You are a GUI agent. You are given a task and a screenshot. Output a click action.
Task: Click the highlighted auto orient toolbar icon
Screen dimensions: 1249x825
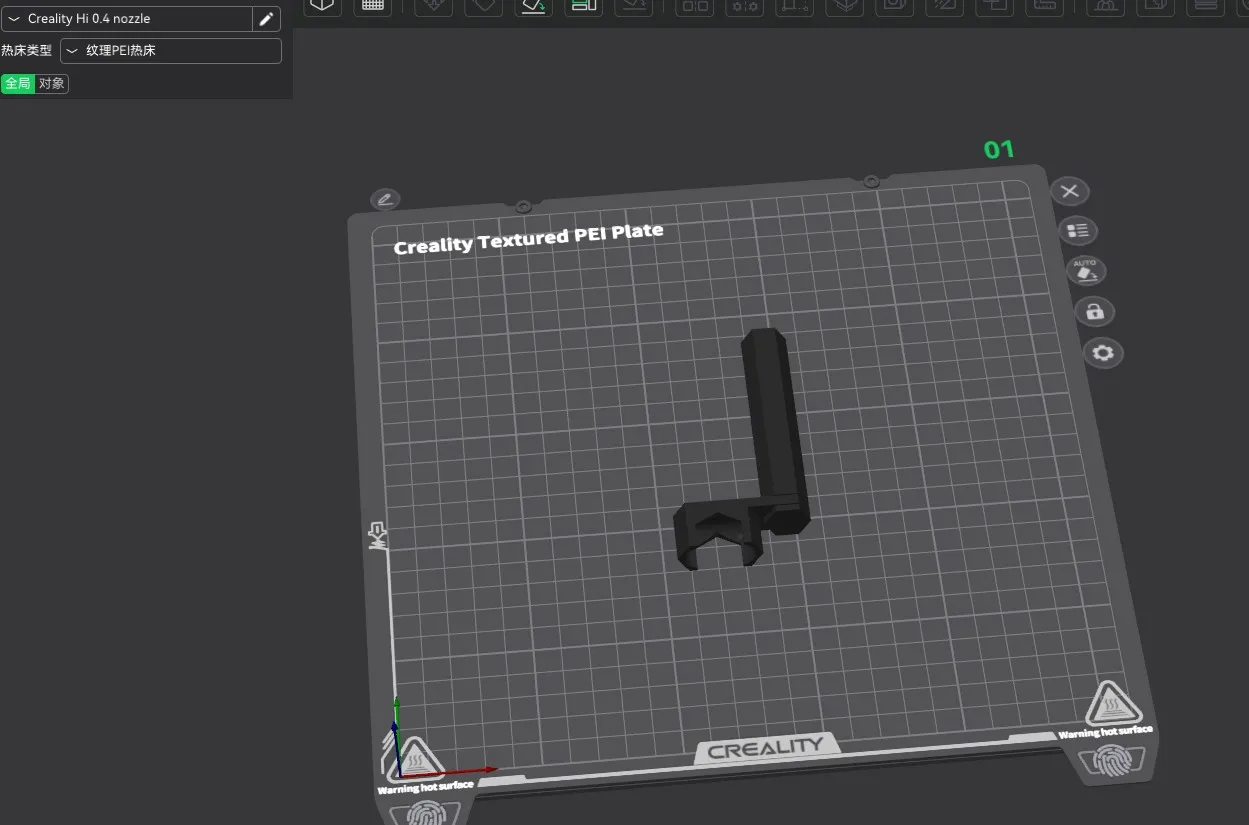[x=534, y=5]
